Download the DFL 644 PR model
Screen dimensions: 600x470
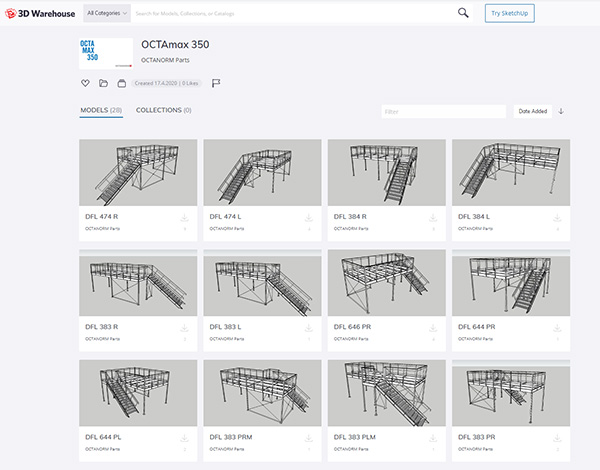(557, 328)
